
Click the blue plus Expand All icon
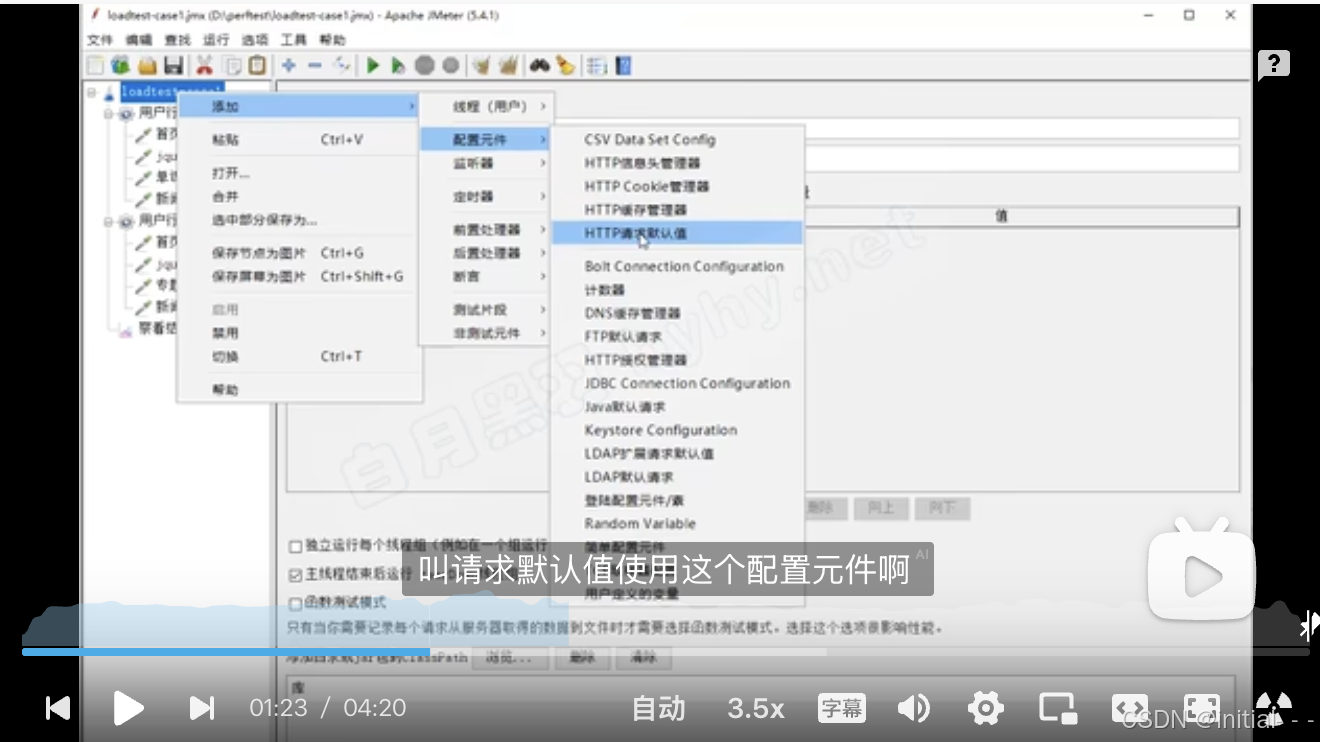[x=289, y=66]
